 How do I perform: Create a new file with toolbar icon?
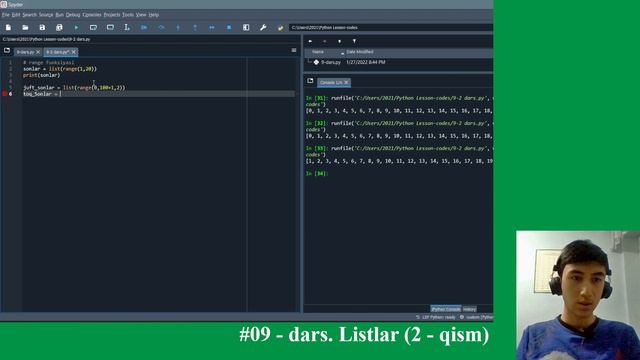8,27
